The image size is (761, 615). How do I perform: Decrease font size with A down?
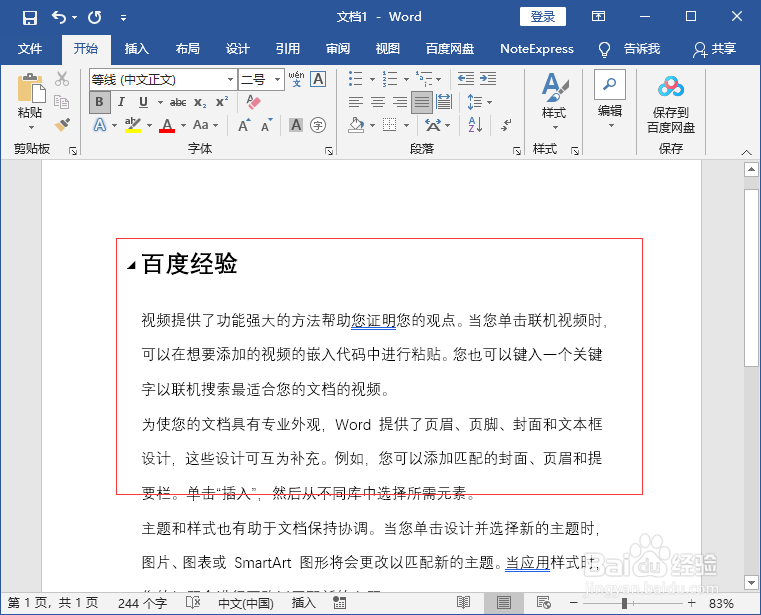266,126
